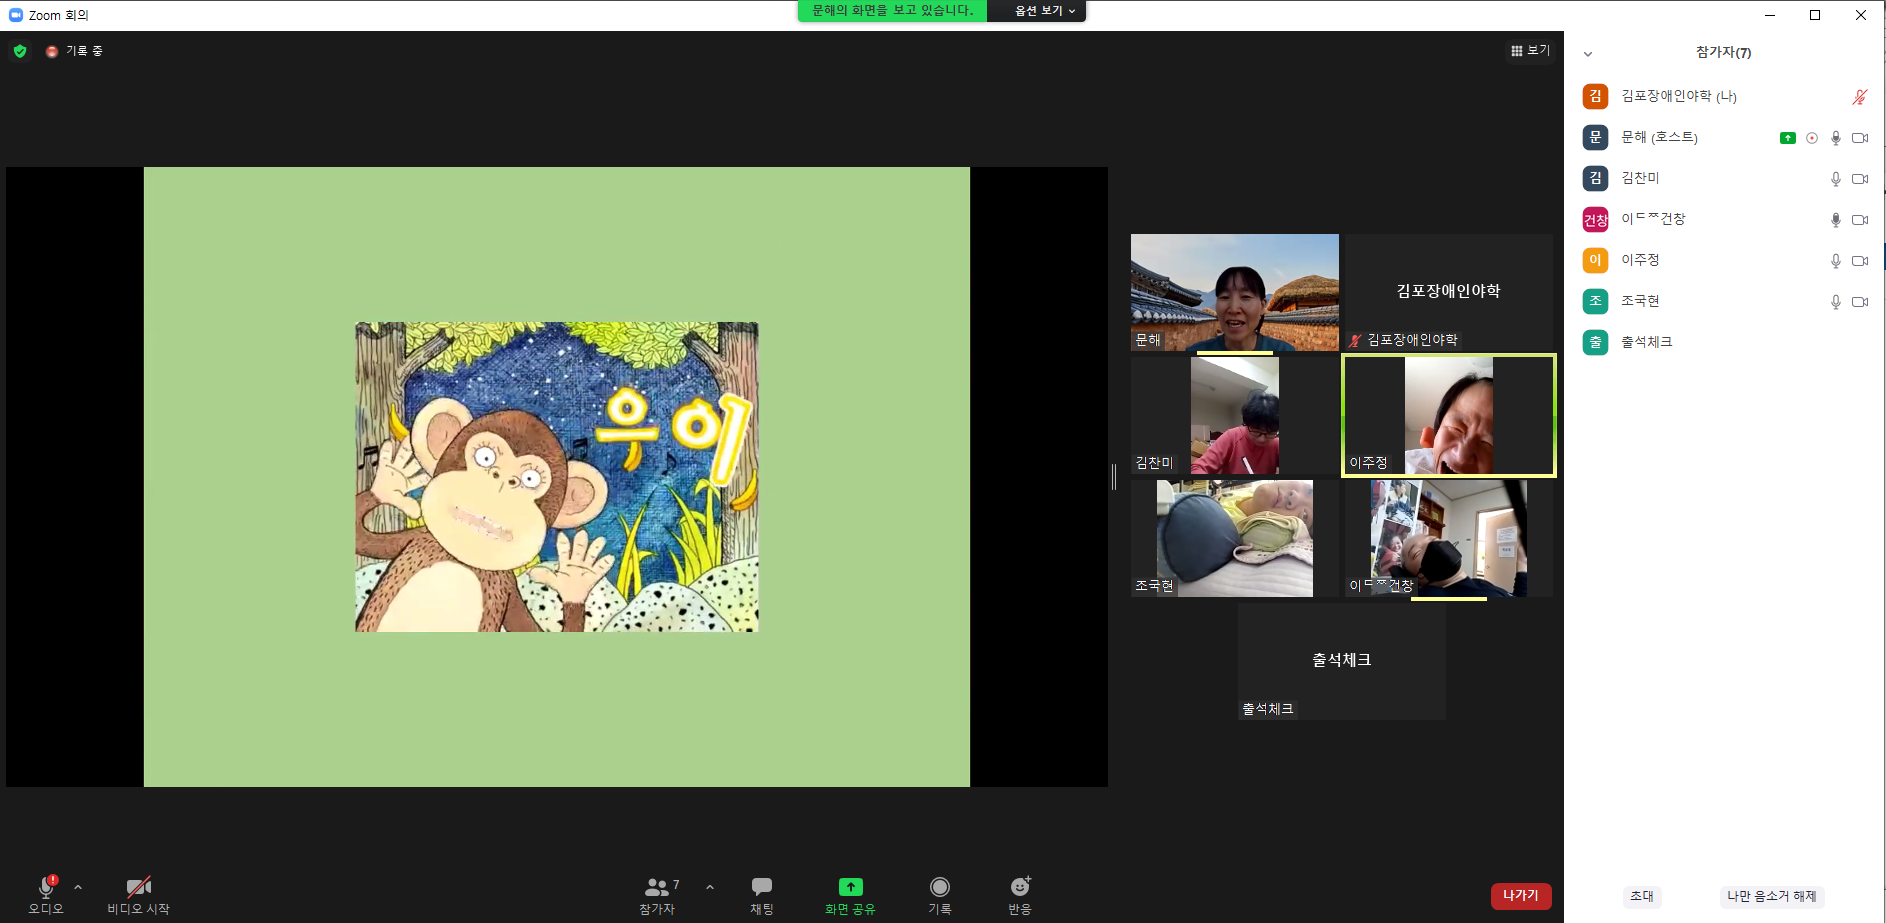Select the 김찬미 video thumbnail
This screenshot has height=923, width=1886.
[1235, 415]
